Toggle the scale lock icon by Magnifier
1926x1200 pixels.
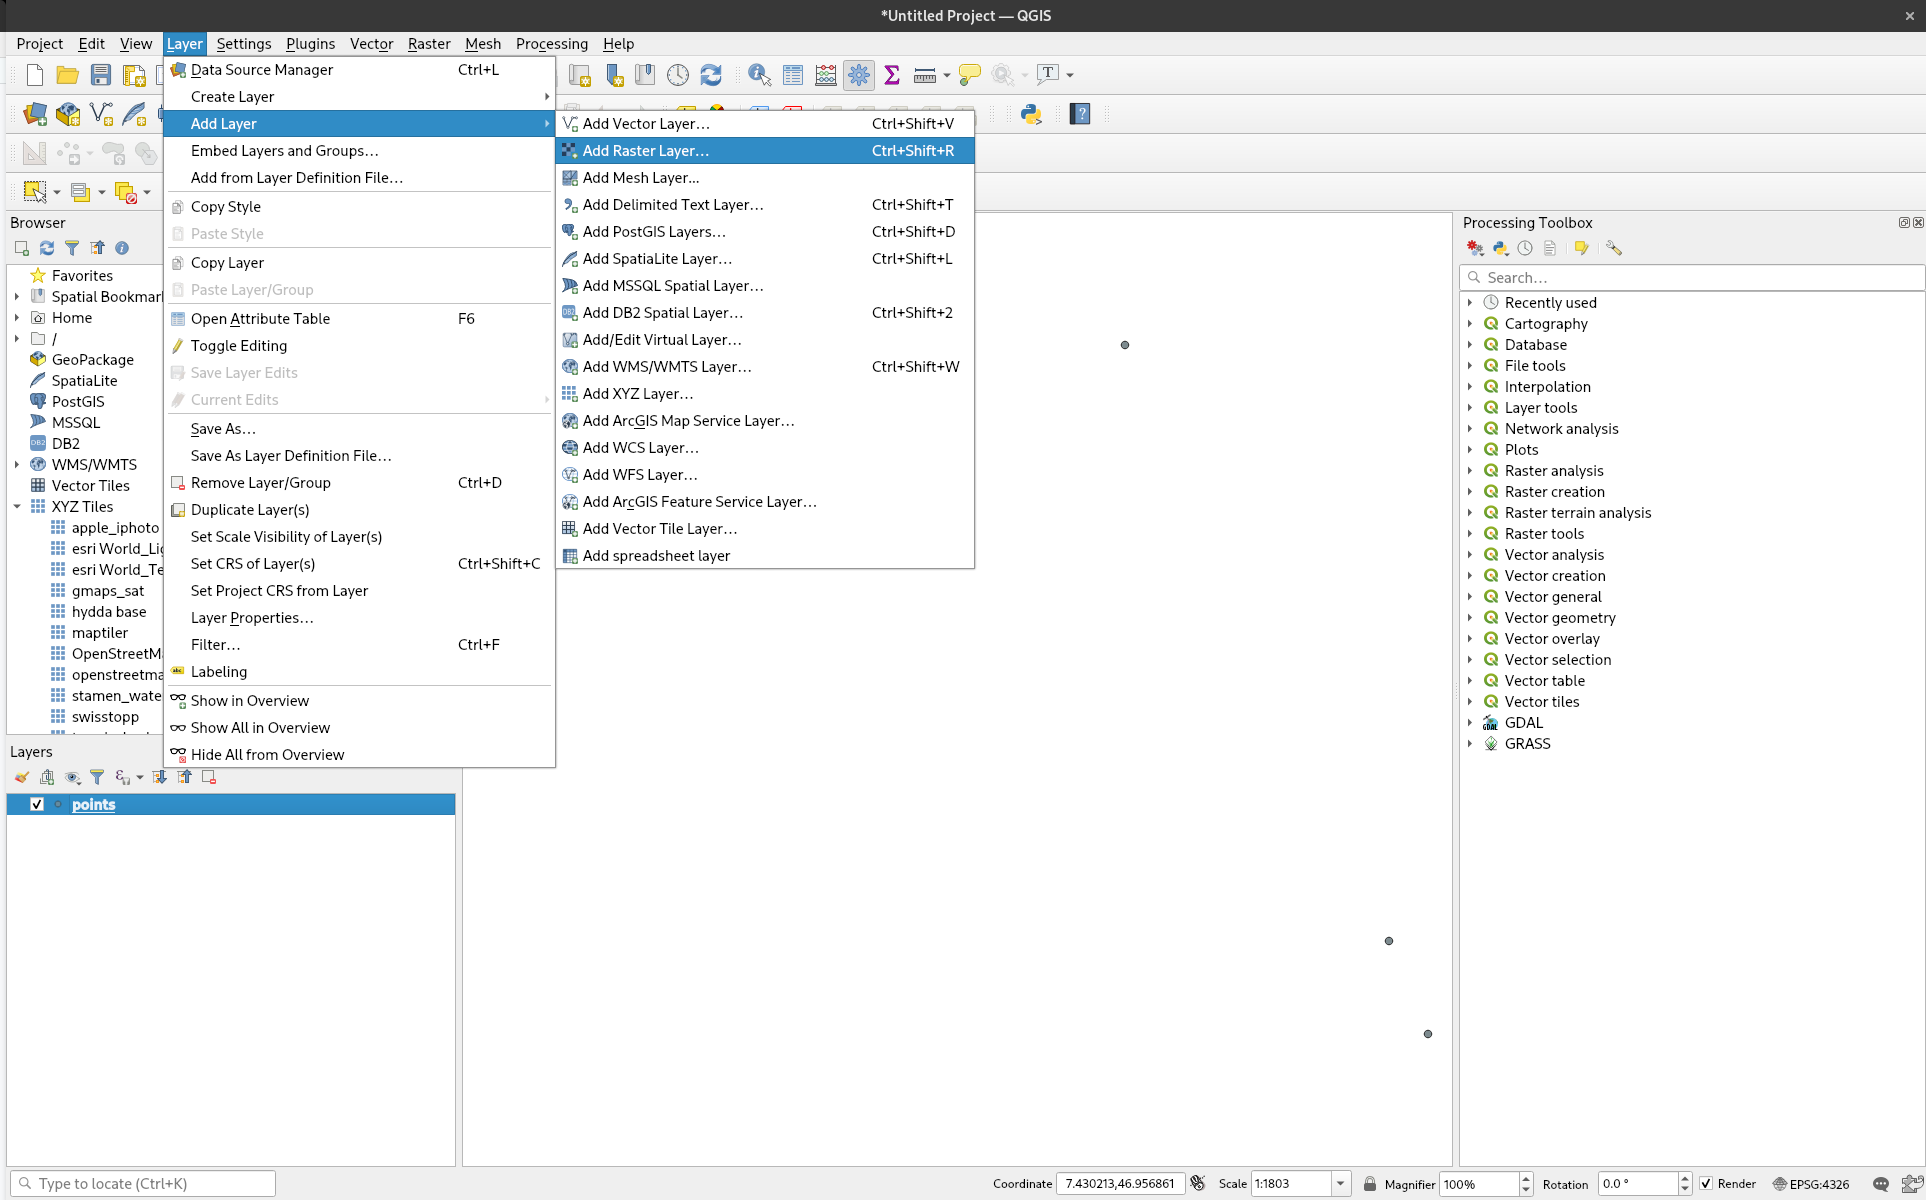[1370, 1184]
